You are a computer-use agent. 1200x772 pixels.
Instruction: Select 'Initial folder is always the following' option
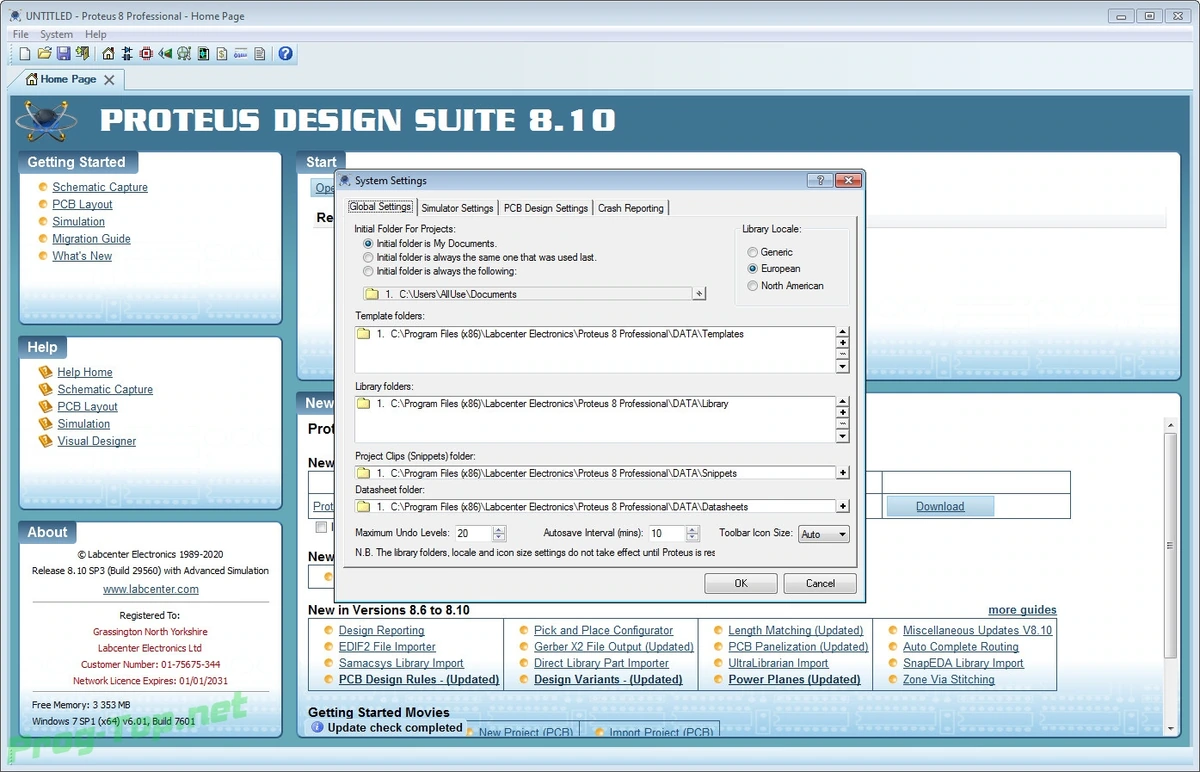[x=440, y=271]
